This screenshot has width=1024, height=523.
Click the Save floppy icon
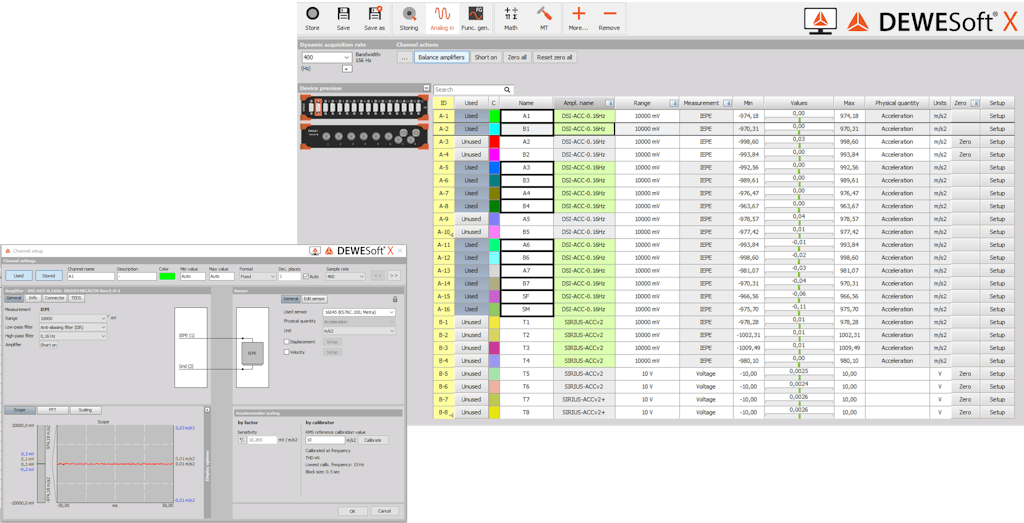pyautogui.click(x=343, y=14)
